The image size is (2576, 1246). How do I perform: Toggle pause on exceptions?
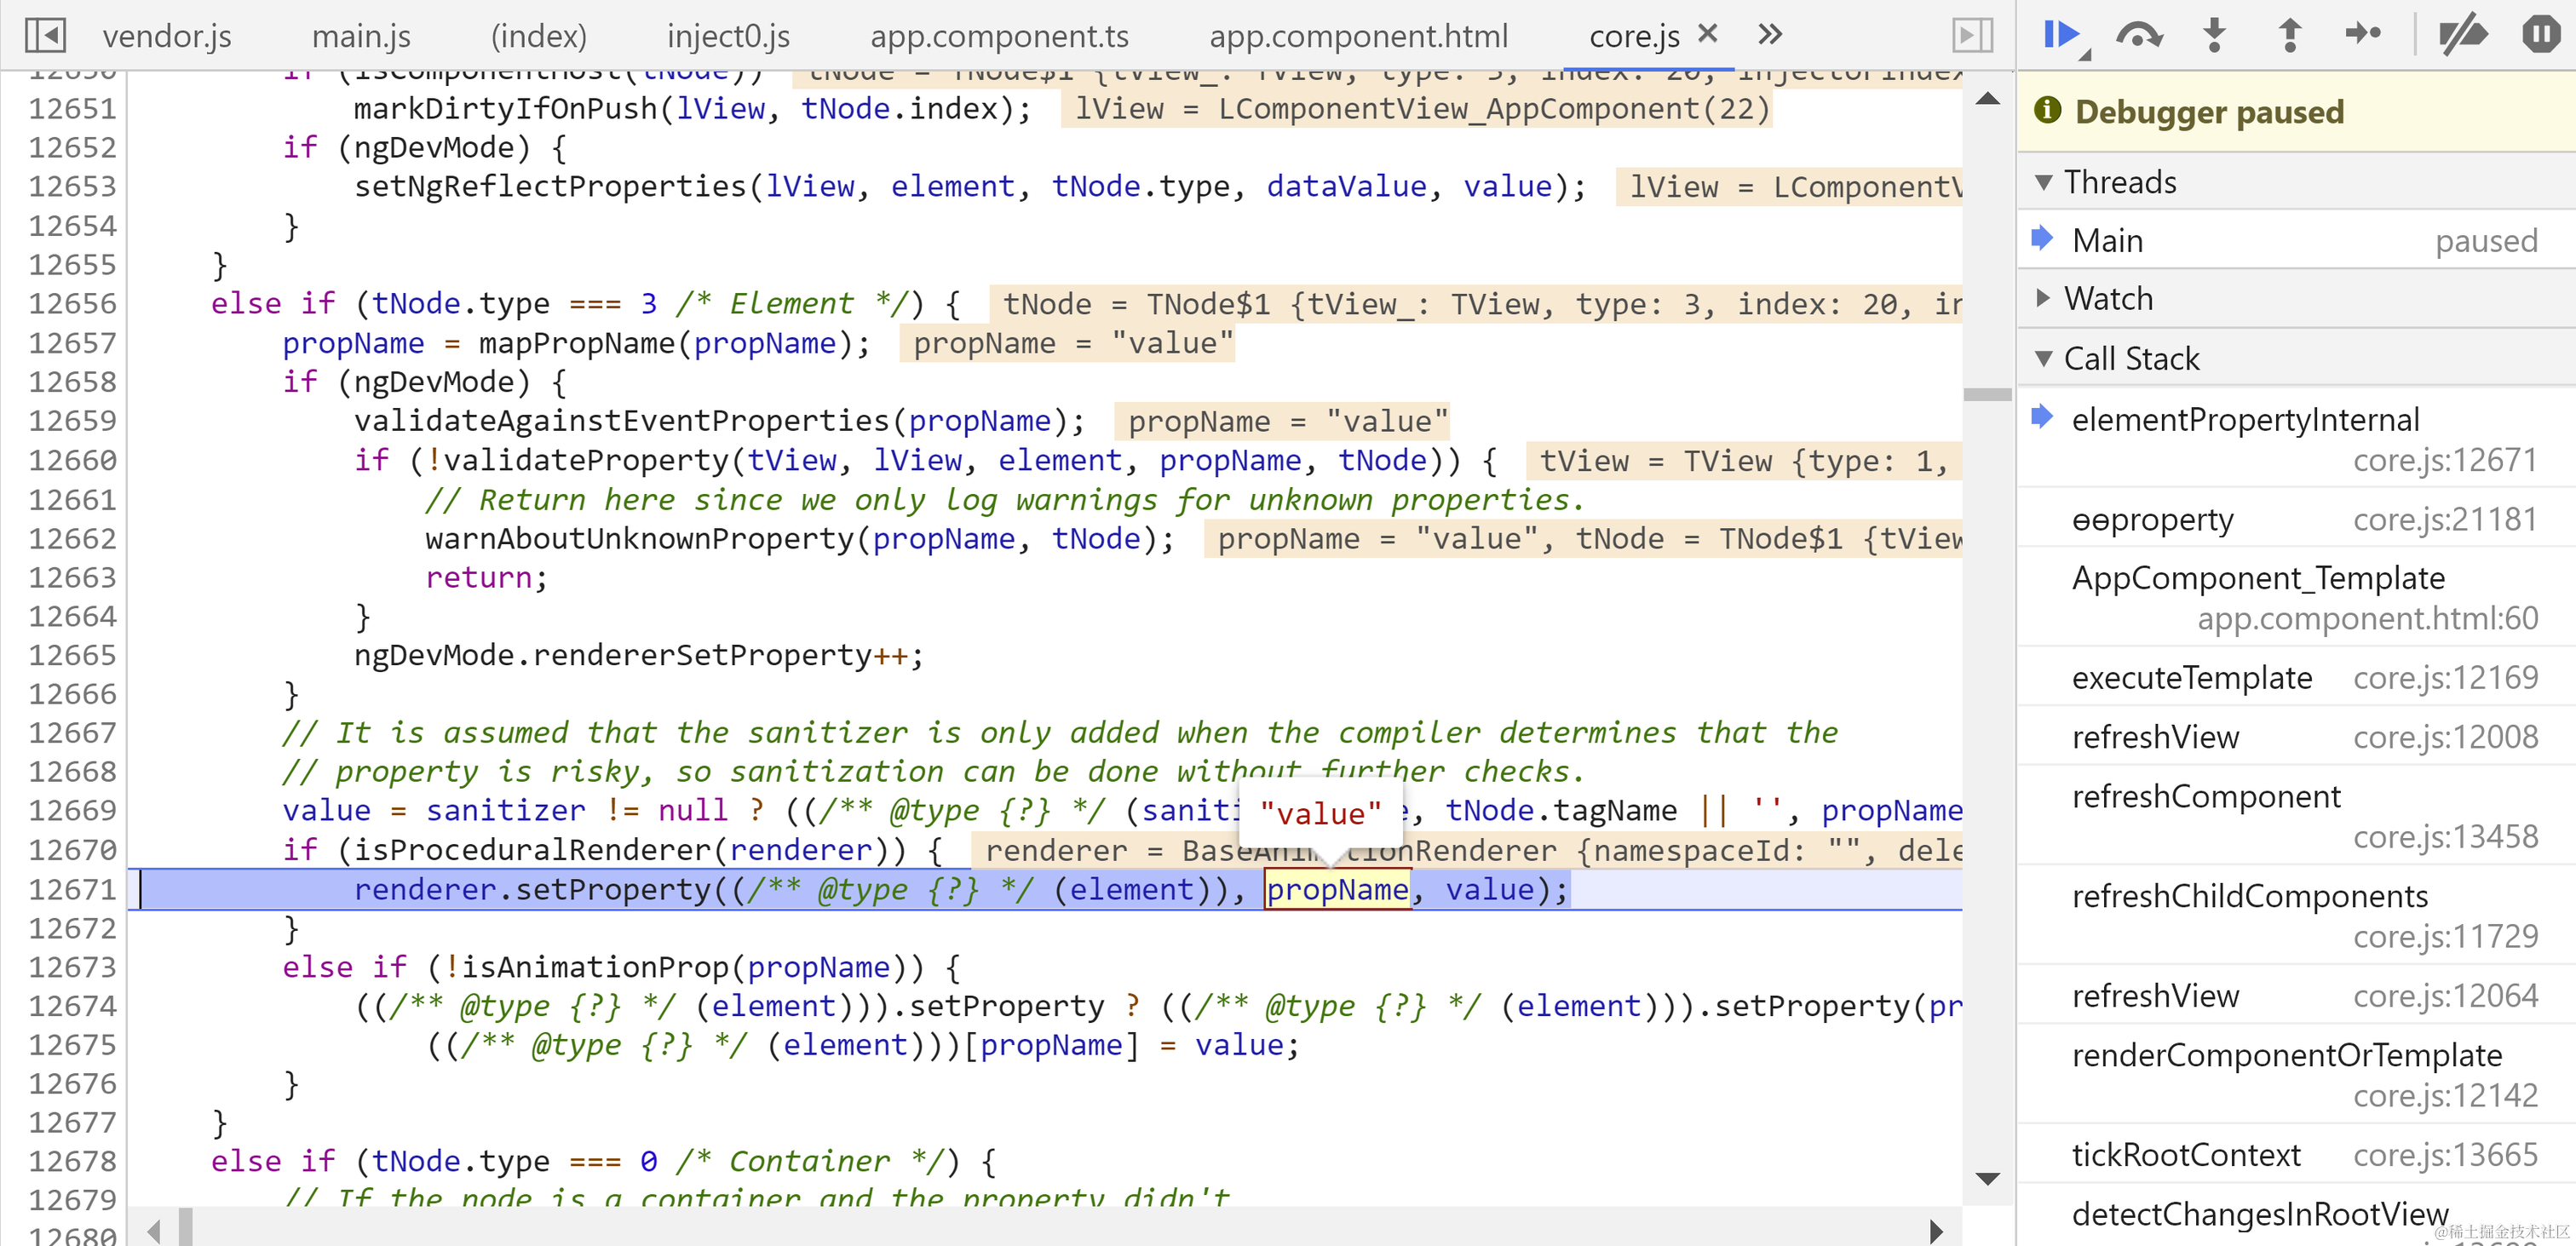click(2540, 35)
